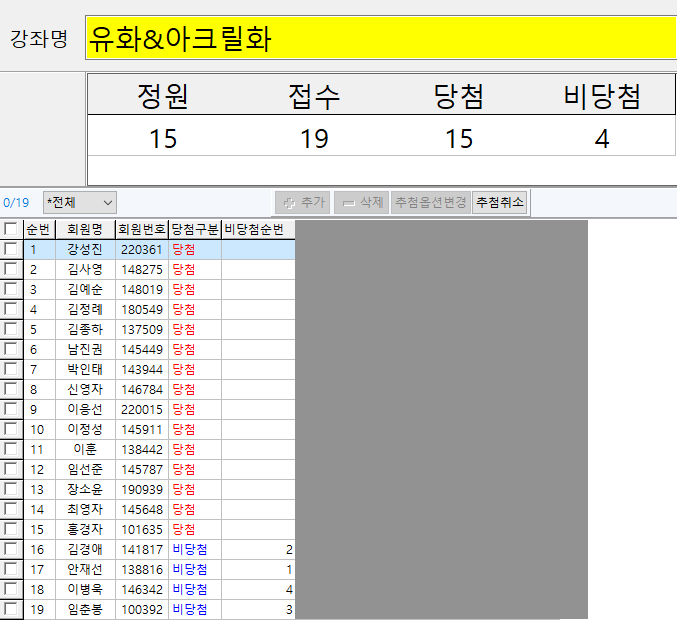
Task: Check the box for row 16 김경애
Action: (10, 549)
